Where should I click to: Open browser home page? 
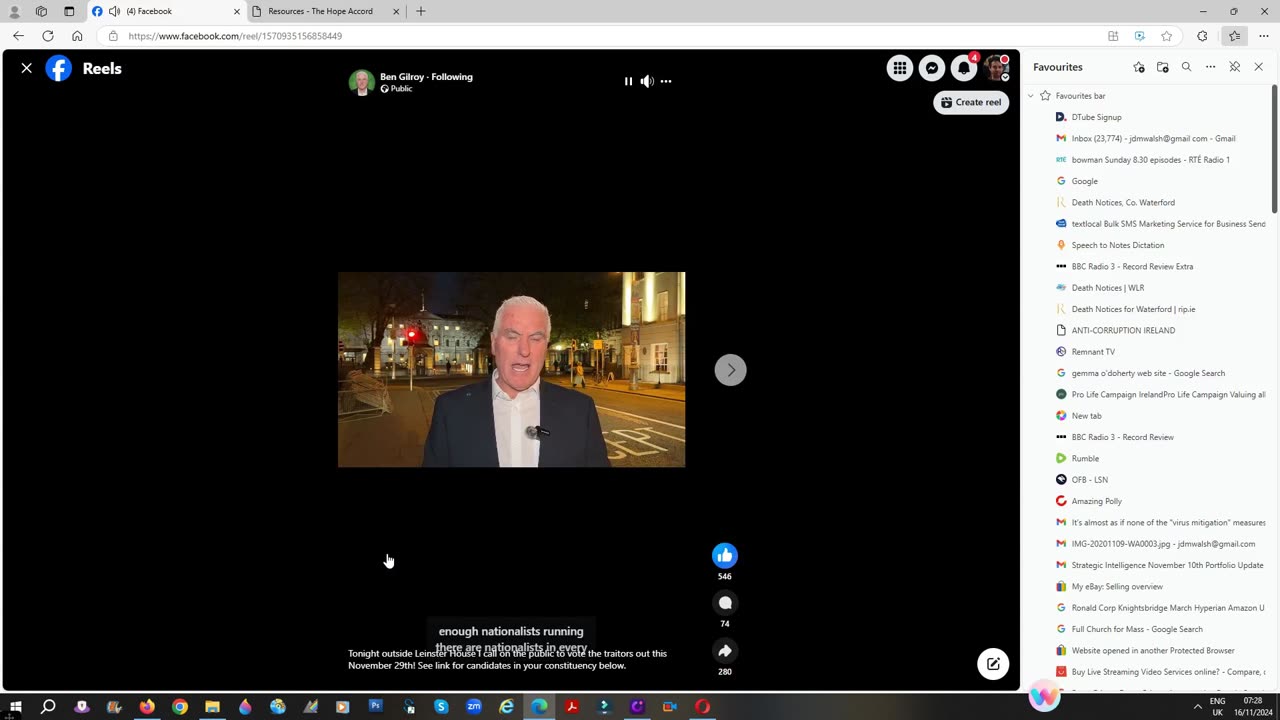click(x=77, y=36)
